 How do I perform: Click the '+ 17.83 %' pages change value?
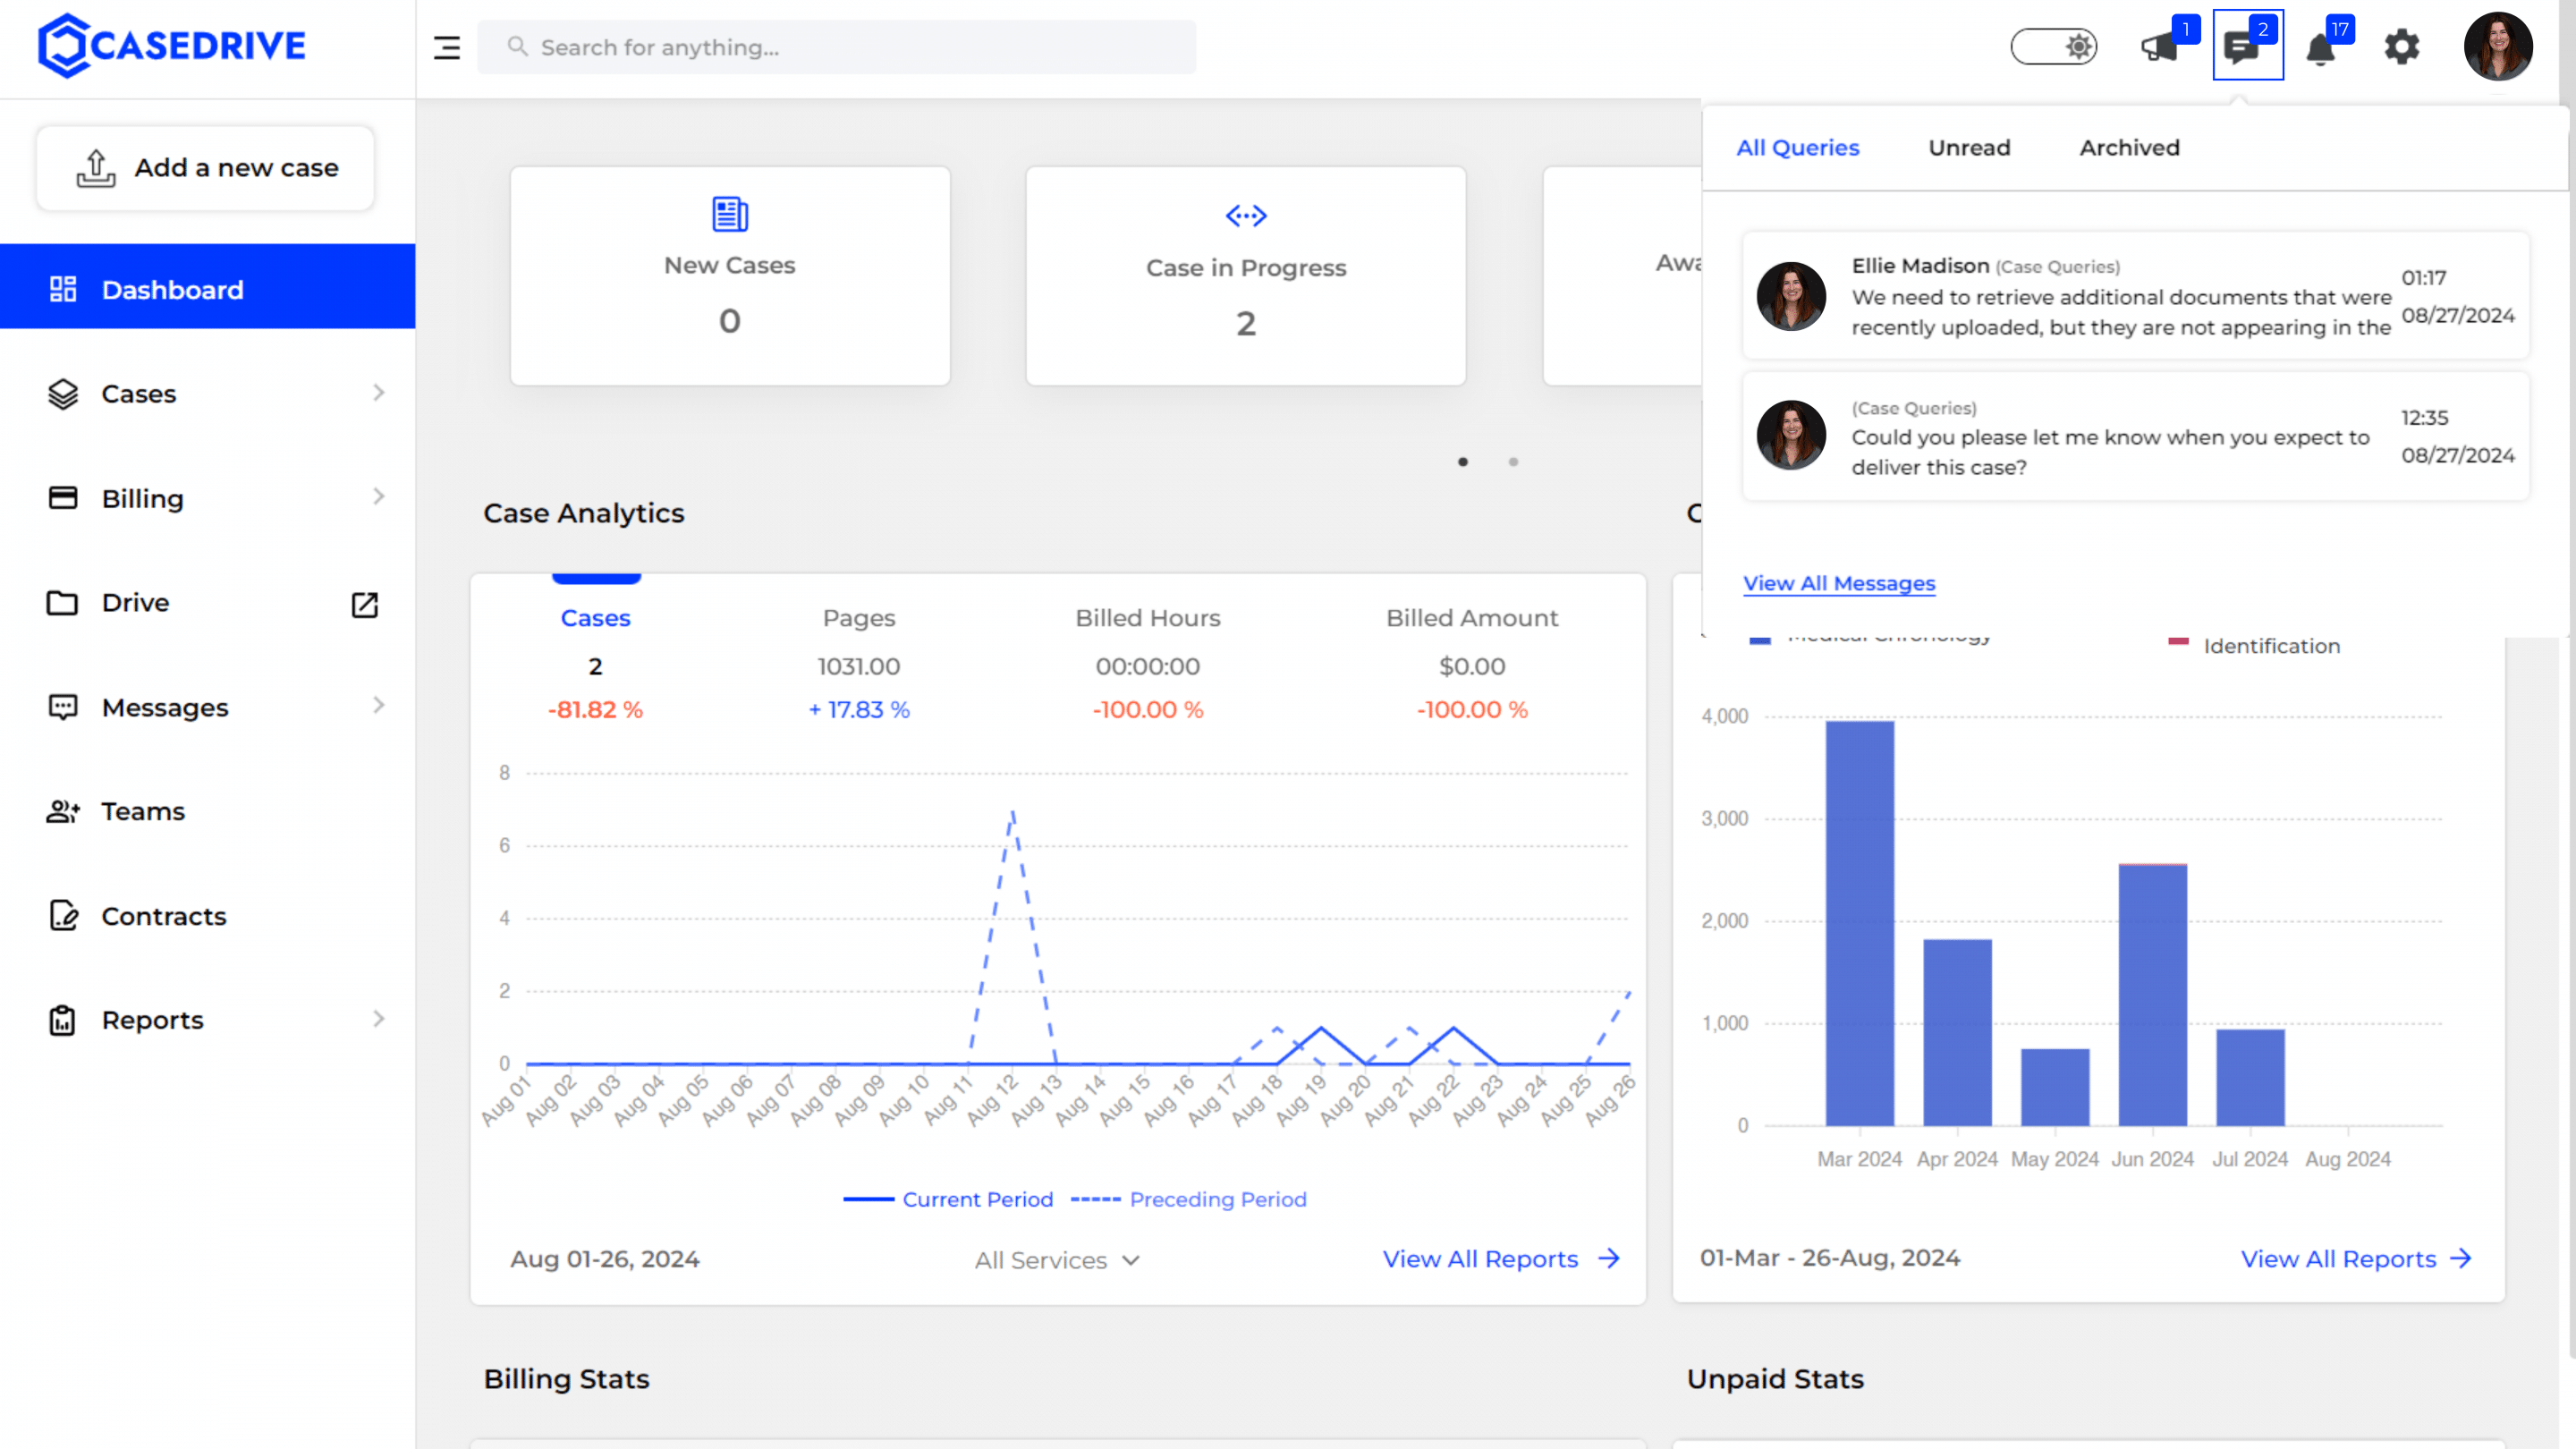pyautogui.click(x=859, y=710)
